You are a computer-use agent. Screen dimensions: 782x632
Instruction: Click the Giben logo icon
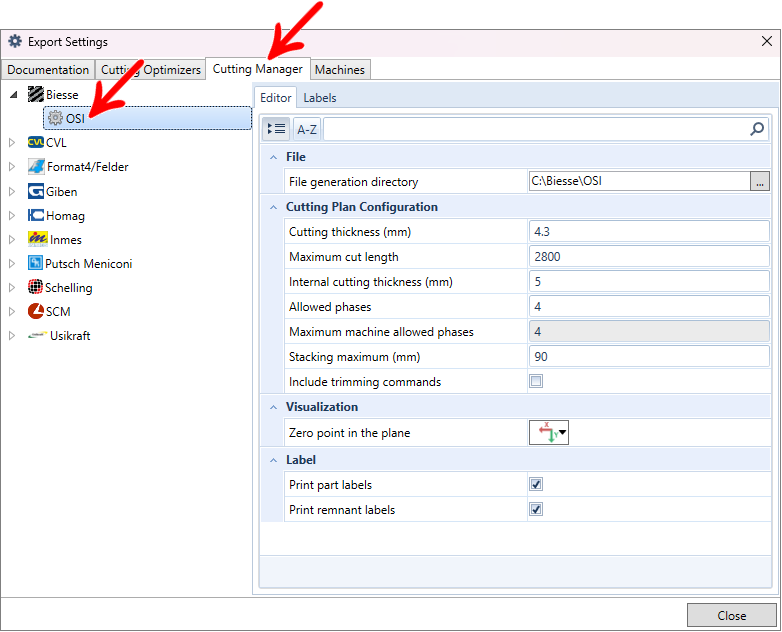[x=36, y=191]
